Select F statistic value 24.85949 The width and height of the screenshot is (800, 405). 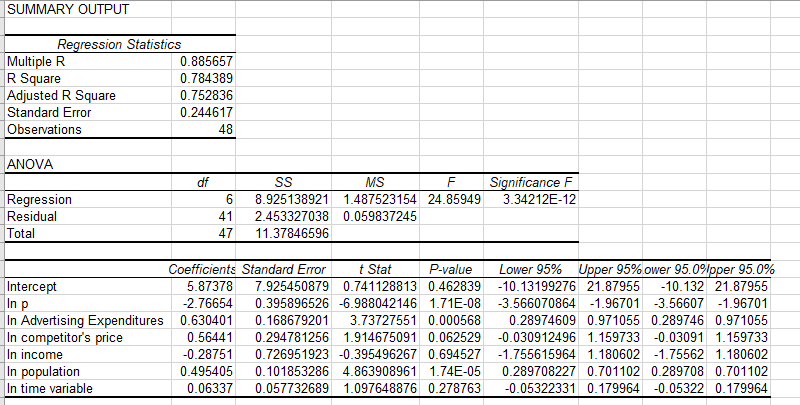tap(454, 199)
